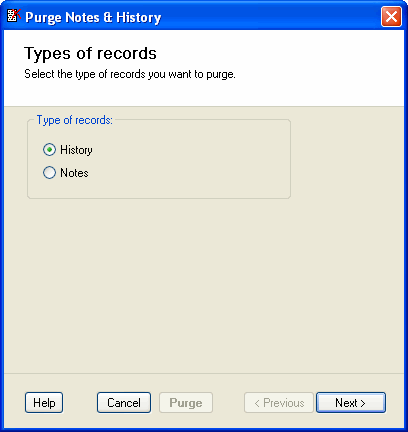The width and height of the screenshot is (408, 432).
Task: Choose the Notes radio button
Action: (x=49, y=173)
